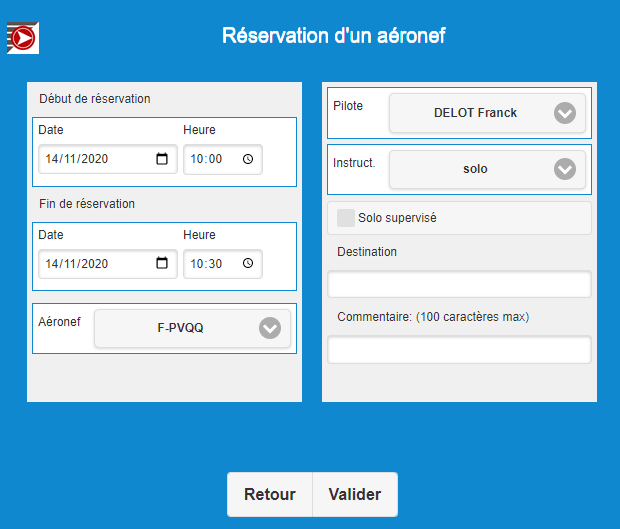Open calendar picker for start date
Viewport: 620px width, 529px height.
coord(162,159)
